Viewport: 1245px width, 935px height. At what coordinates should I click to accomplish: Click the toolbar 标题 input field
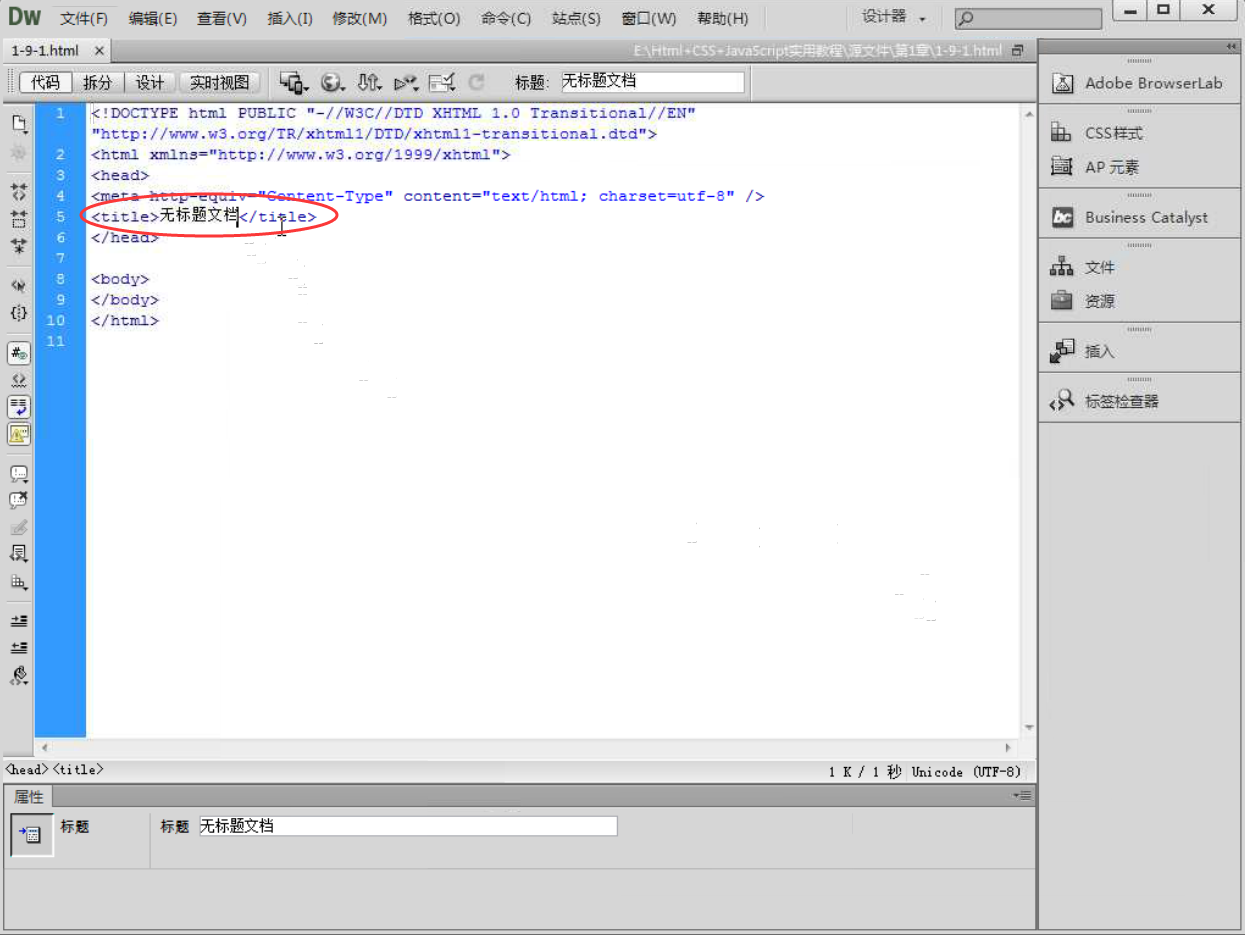(x=652, y=82)
